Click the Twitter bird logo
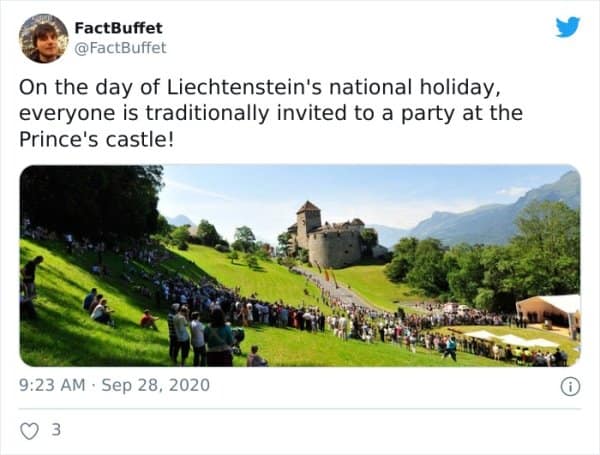Image resolution: width=600 pixels, height=455 pixels. click(x=567, y=27)
